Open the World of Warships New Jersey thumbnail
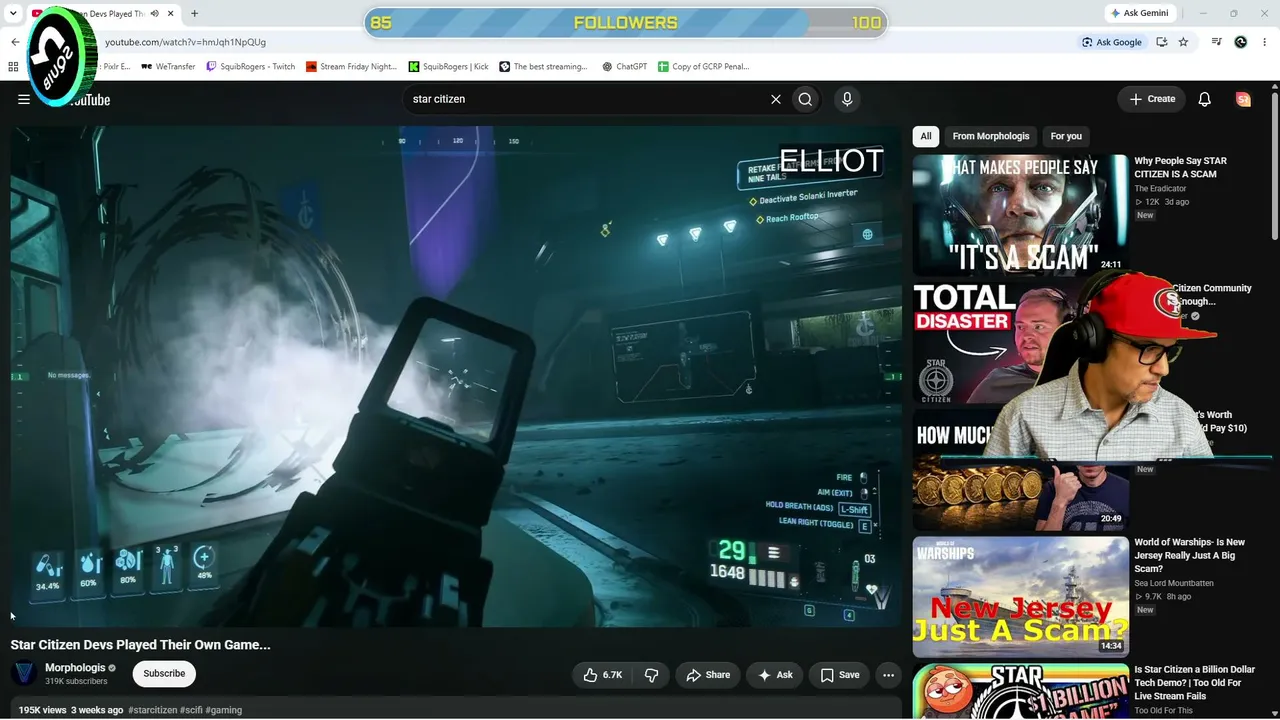 coord(1021,597)
